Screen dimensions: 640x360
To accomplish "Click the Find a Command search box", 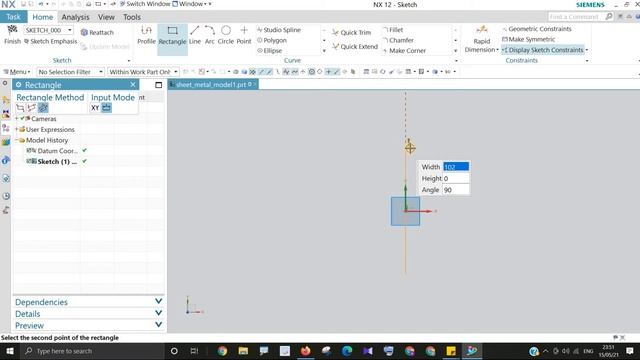I will (x=576, y=17).
